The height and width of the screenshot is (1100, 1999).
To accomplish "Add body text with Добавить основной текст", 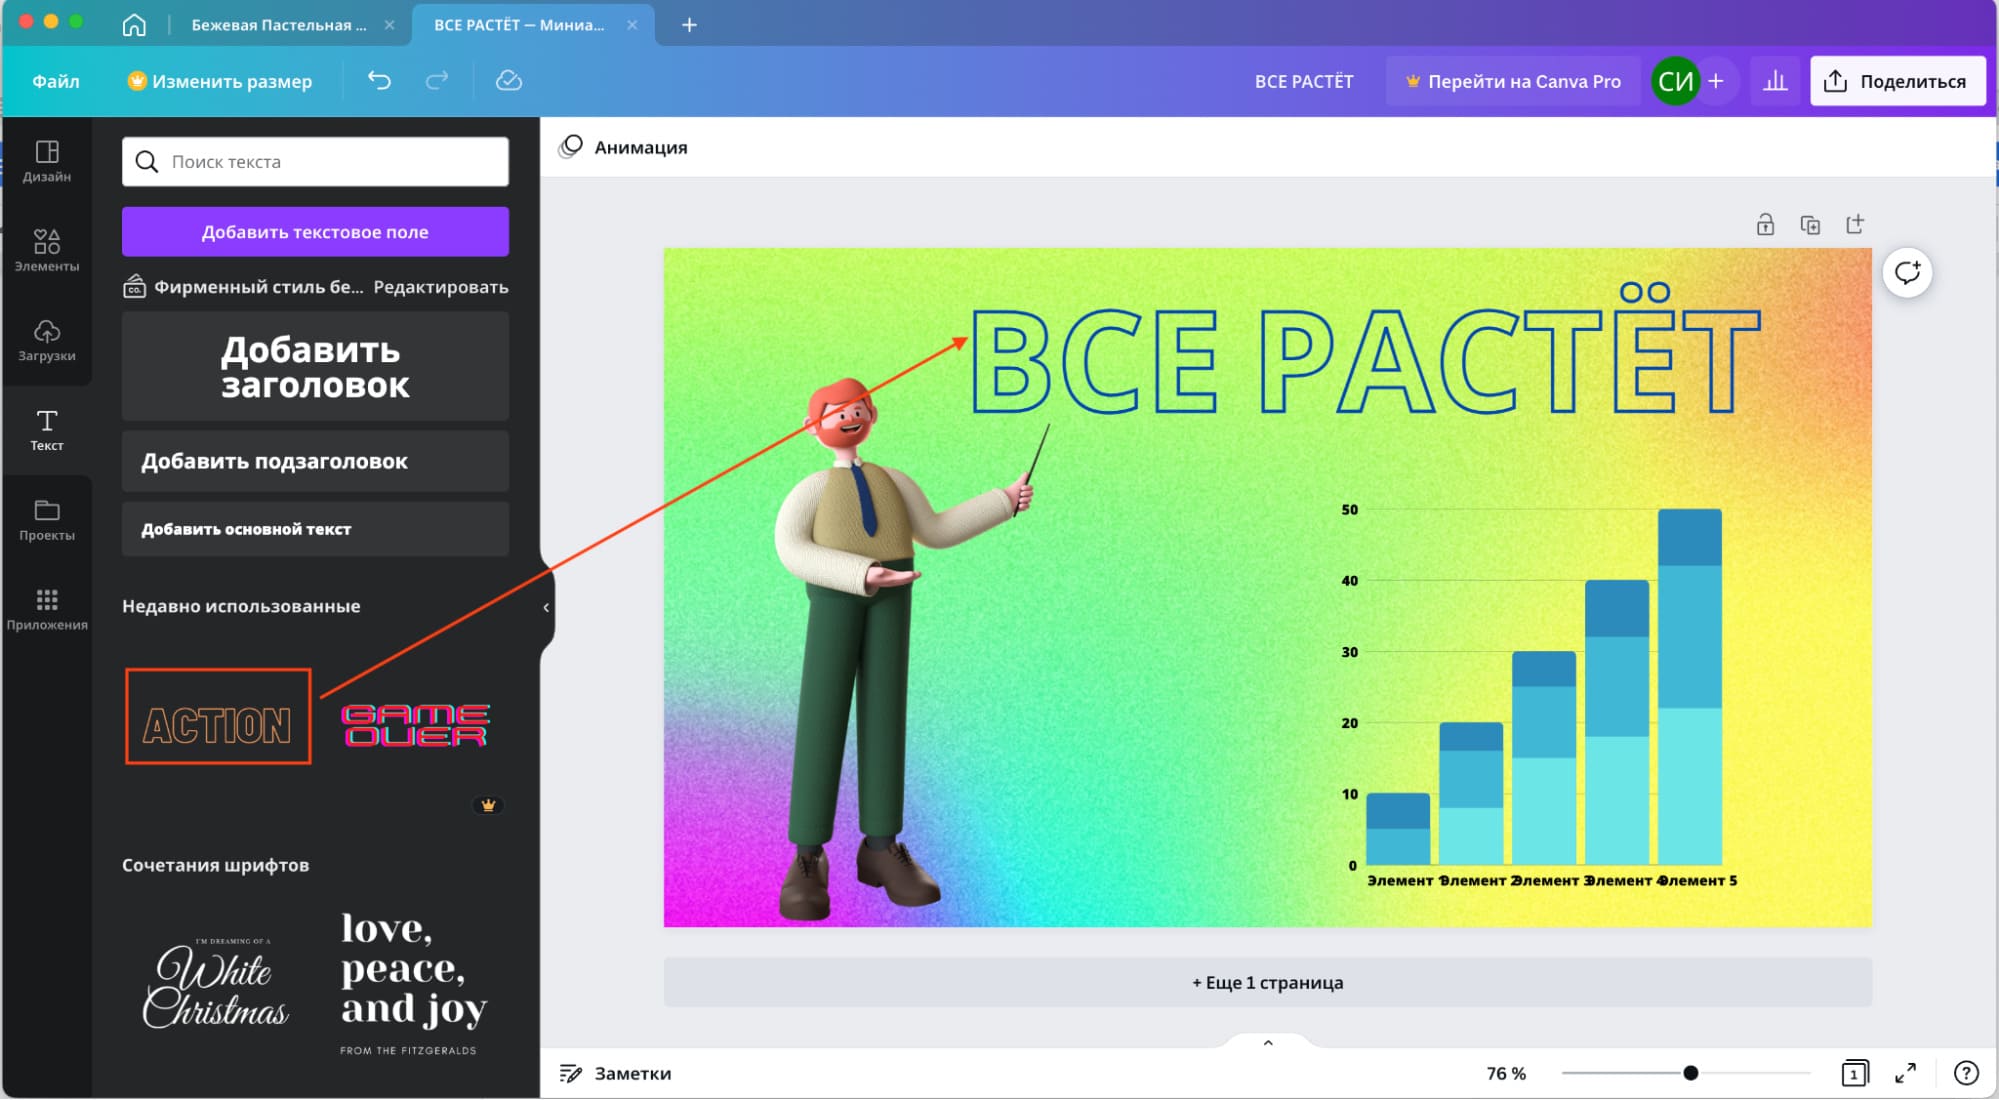I will click(315, 529).
